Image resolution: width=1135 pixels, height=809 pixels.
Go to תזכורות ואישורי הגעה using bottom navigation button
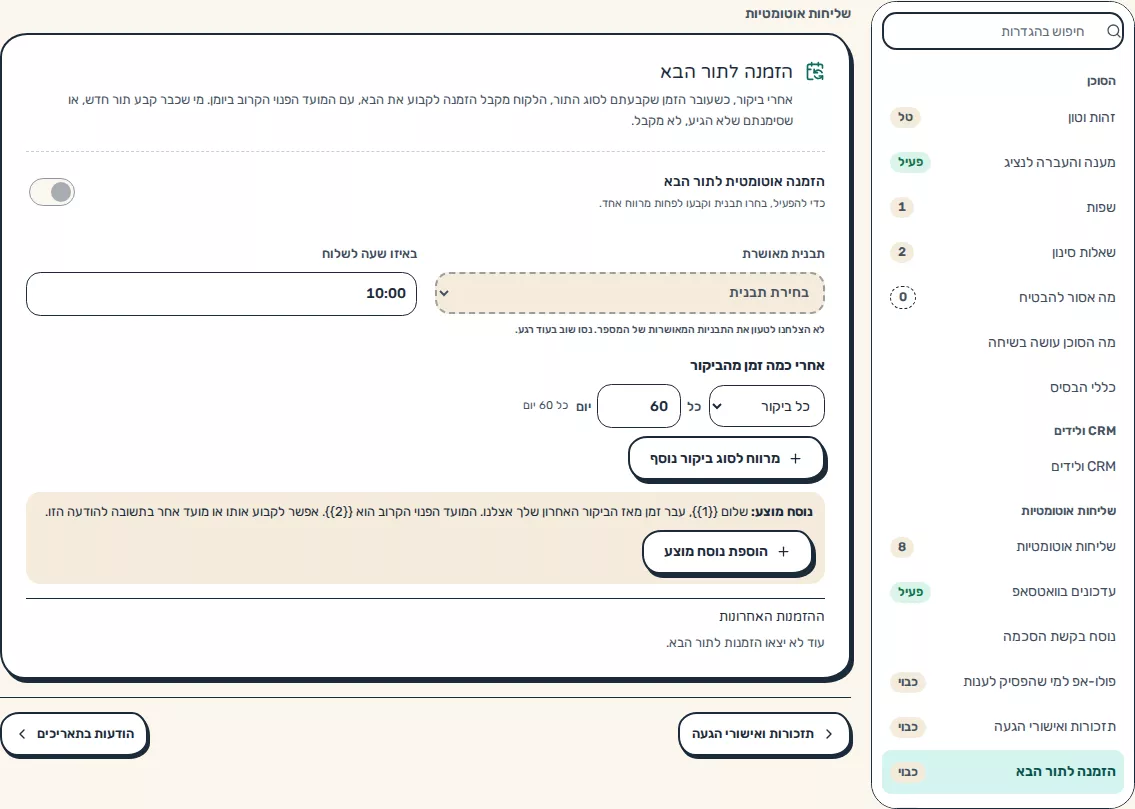click(x=764, y=734)
